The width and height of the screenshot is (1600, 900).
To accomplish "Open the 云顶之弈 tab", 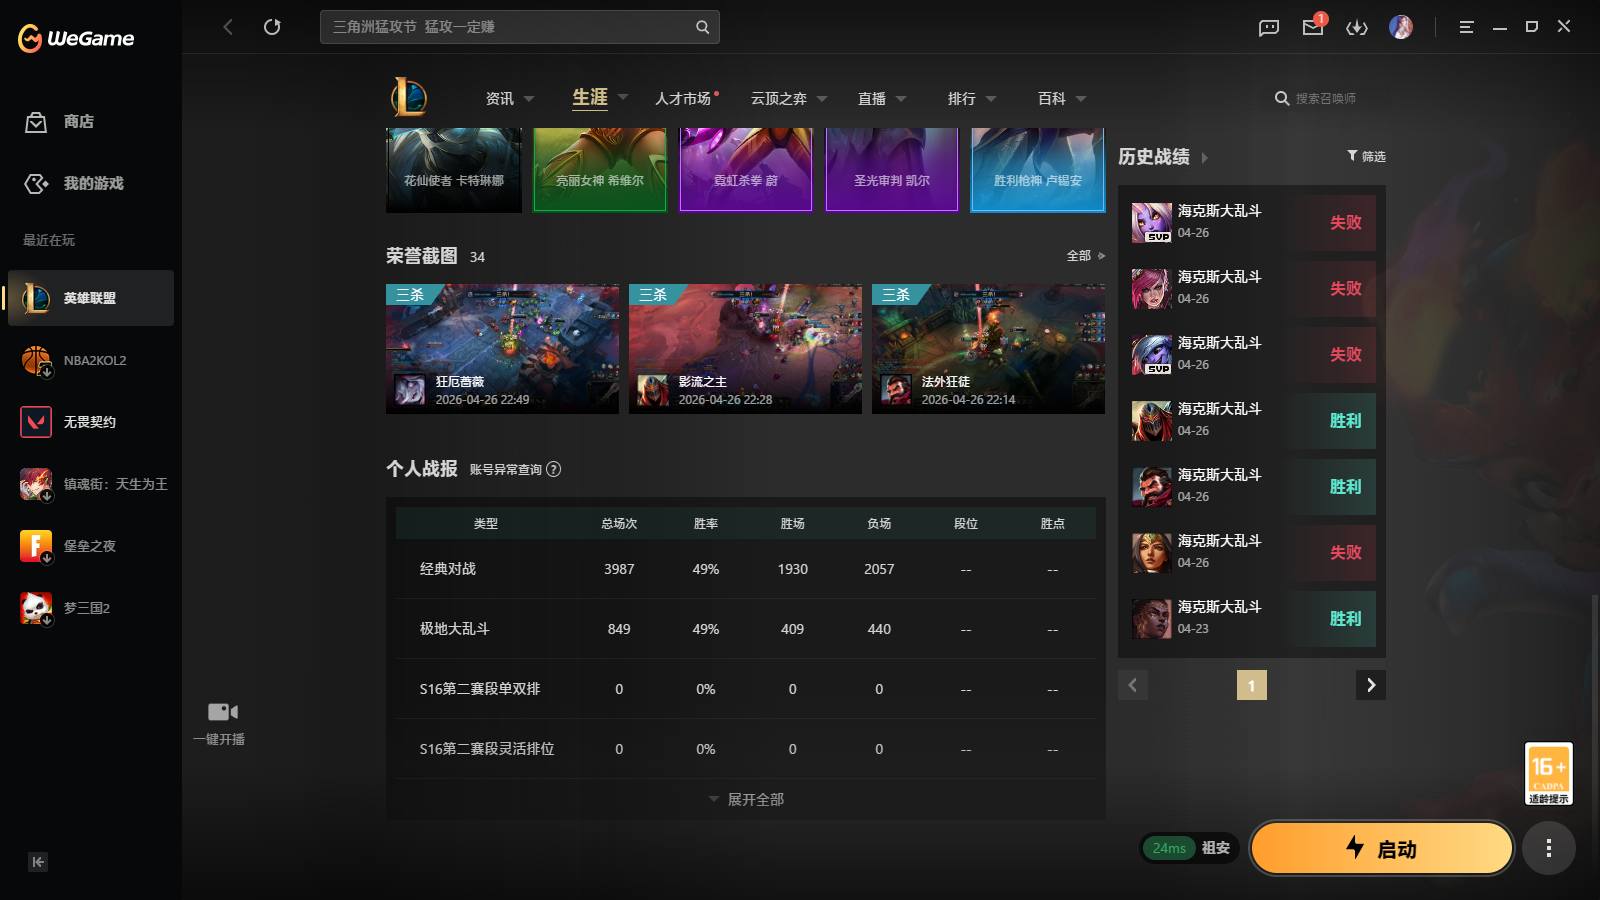I will (779, 99).
